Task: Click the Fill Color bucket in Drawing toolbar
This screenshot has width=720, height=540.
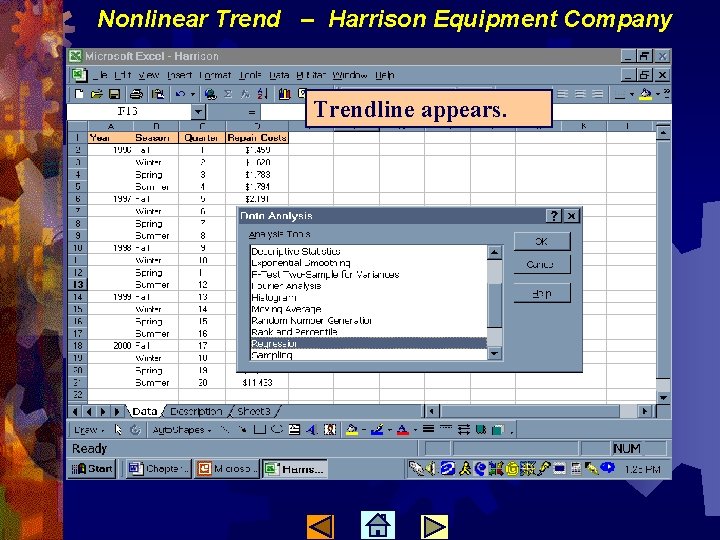Action: point(351,430)
